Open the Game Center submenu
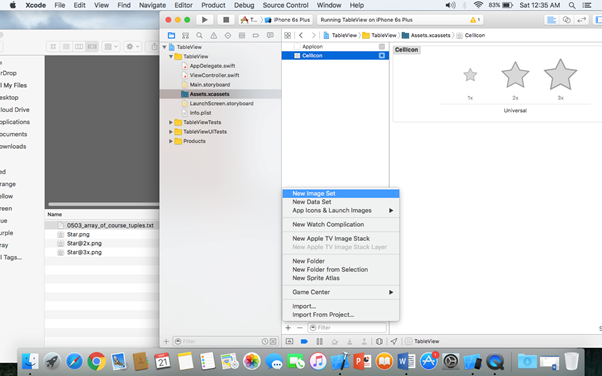The image size is (602, 376). click(341, 292)
